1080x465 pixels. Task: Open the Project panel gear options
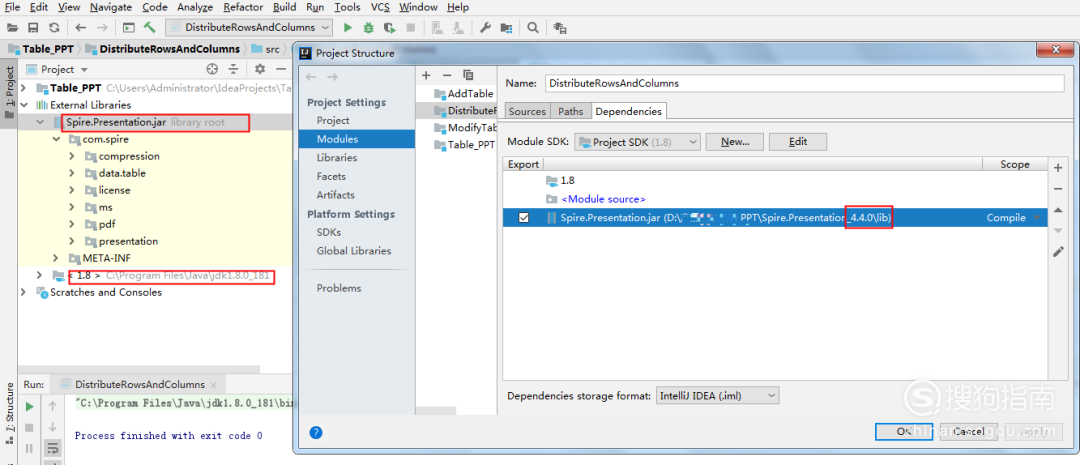260,69
